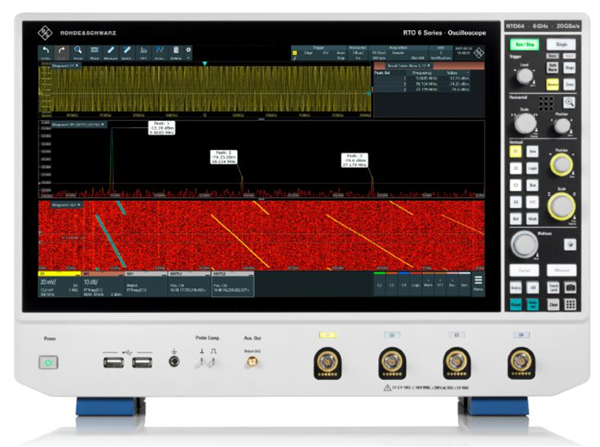Click the Delete trash icon in toolbar
600x447 pixels.
[x=176, y=51]
